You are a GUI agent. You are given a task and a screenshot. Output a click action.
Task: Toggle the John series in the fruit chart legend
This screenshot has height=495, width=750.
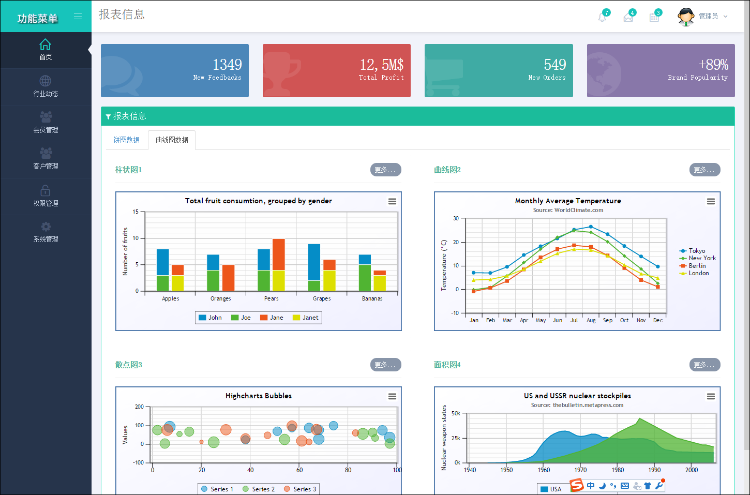point(209,317)
